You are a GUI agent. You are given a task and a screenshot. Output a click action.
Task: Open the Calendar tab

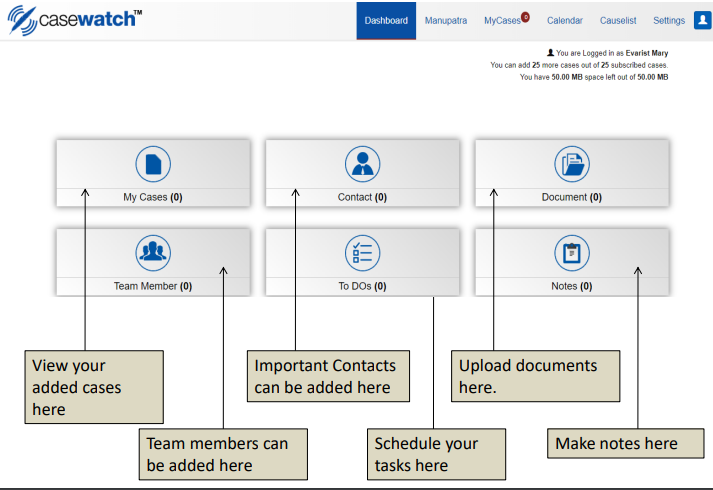565,20
